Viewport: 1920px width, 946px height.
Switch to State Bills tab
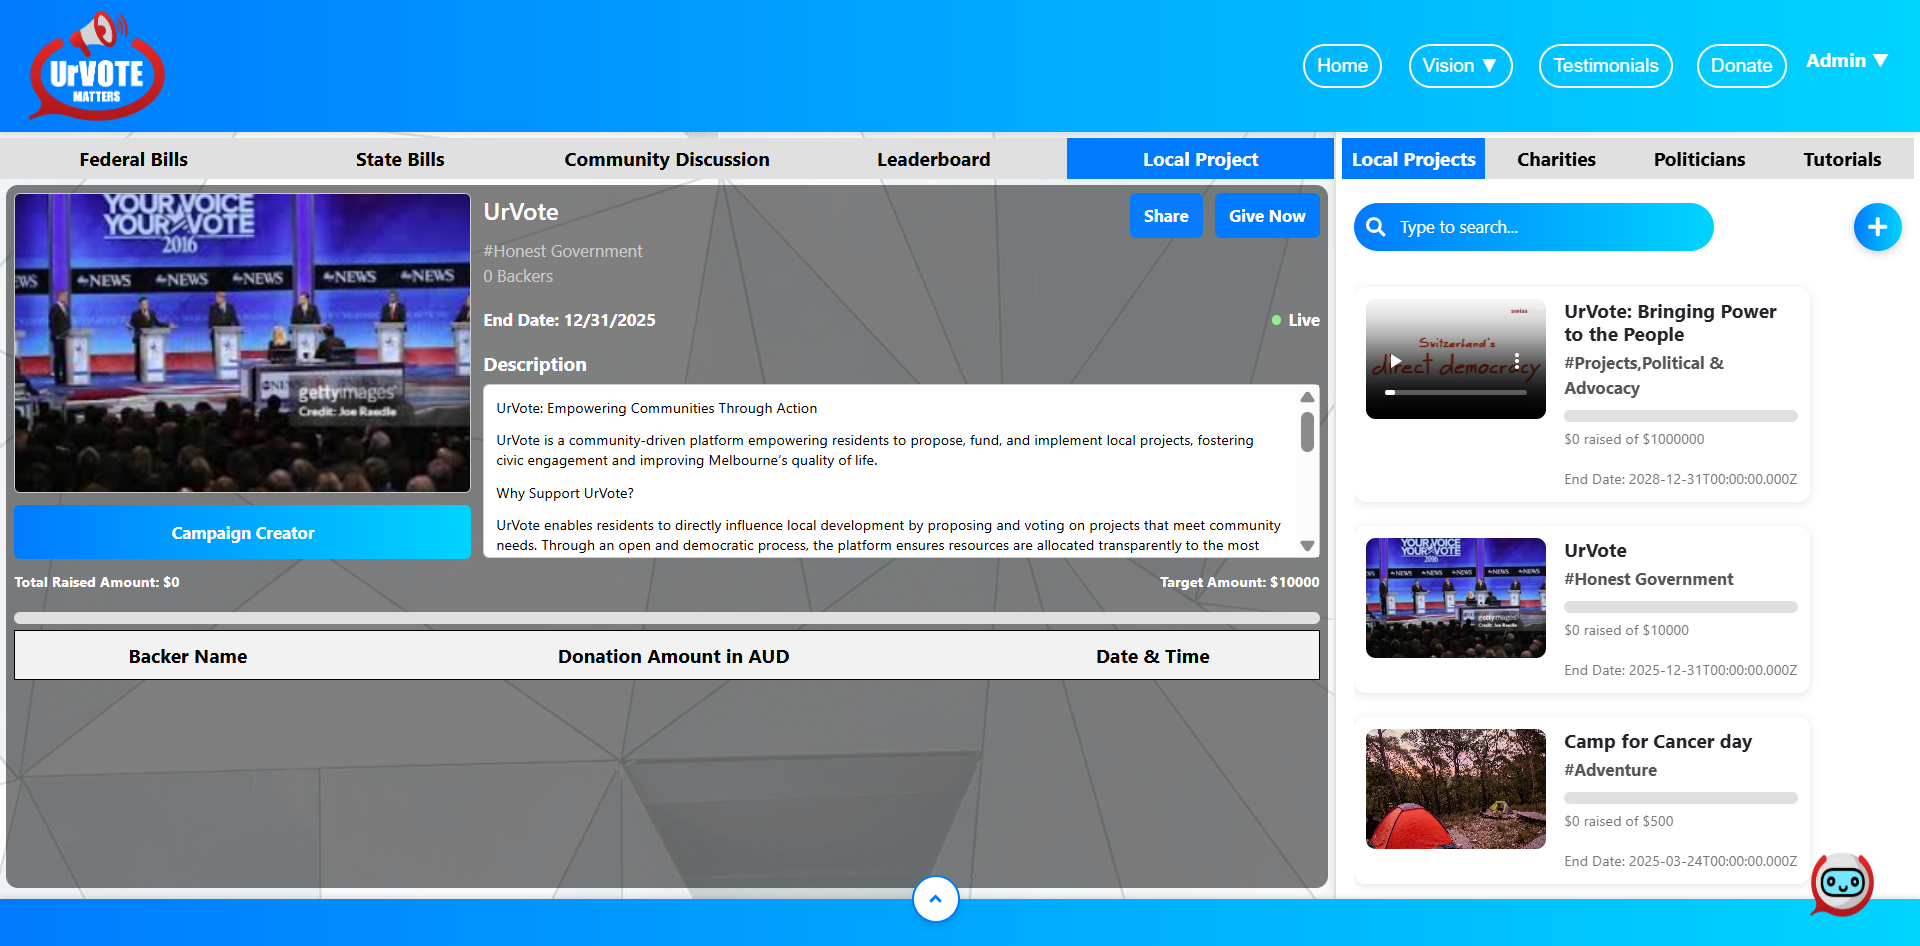tap(400, 159)
